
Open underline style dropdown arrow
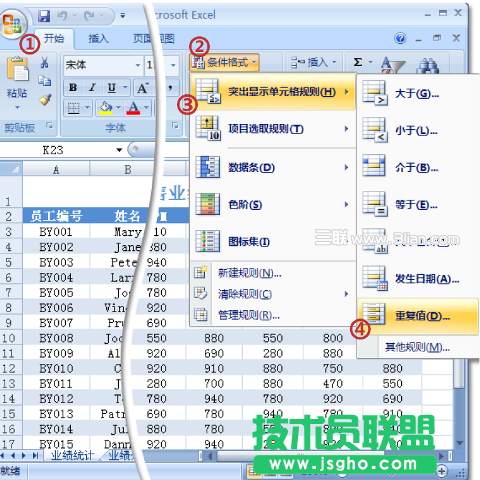tap(125, 88)
